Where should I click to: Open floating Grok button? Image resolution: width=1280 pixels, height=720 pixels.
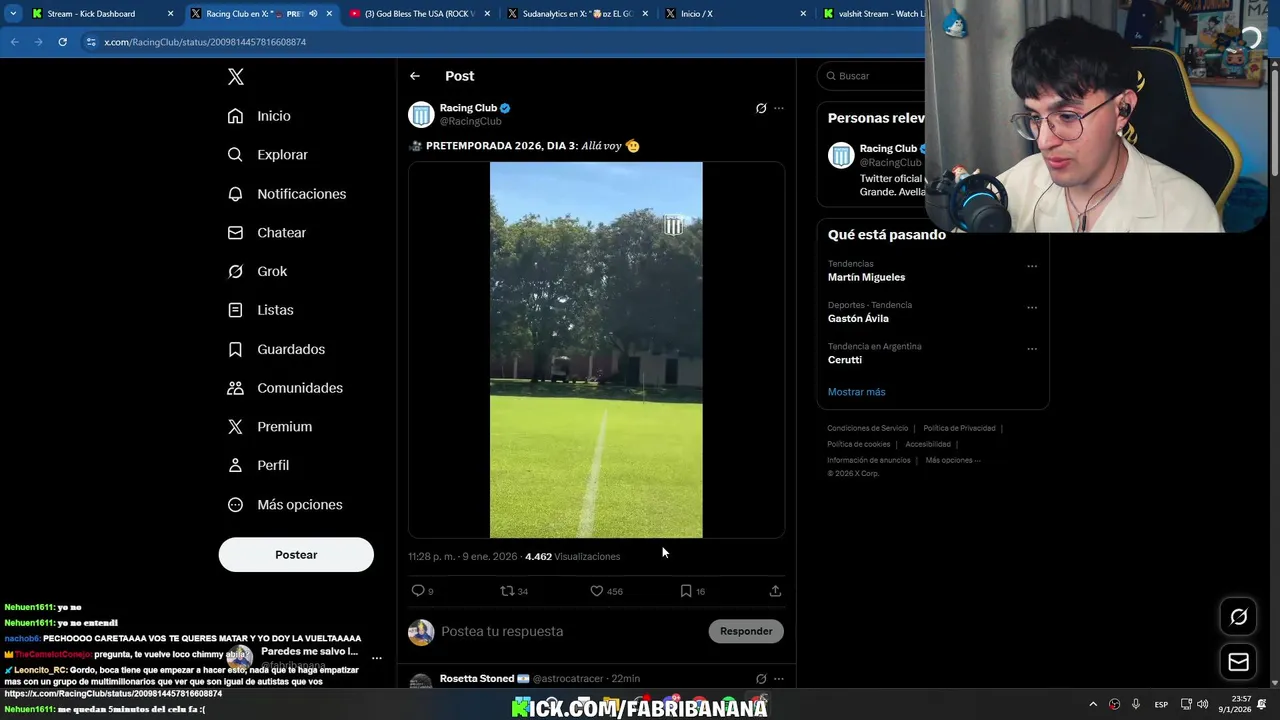coord(1238,617)
